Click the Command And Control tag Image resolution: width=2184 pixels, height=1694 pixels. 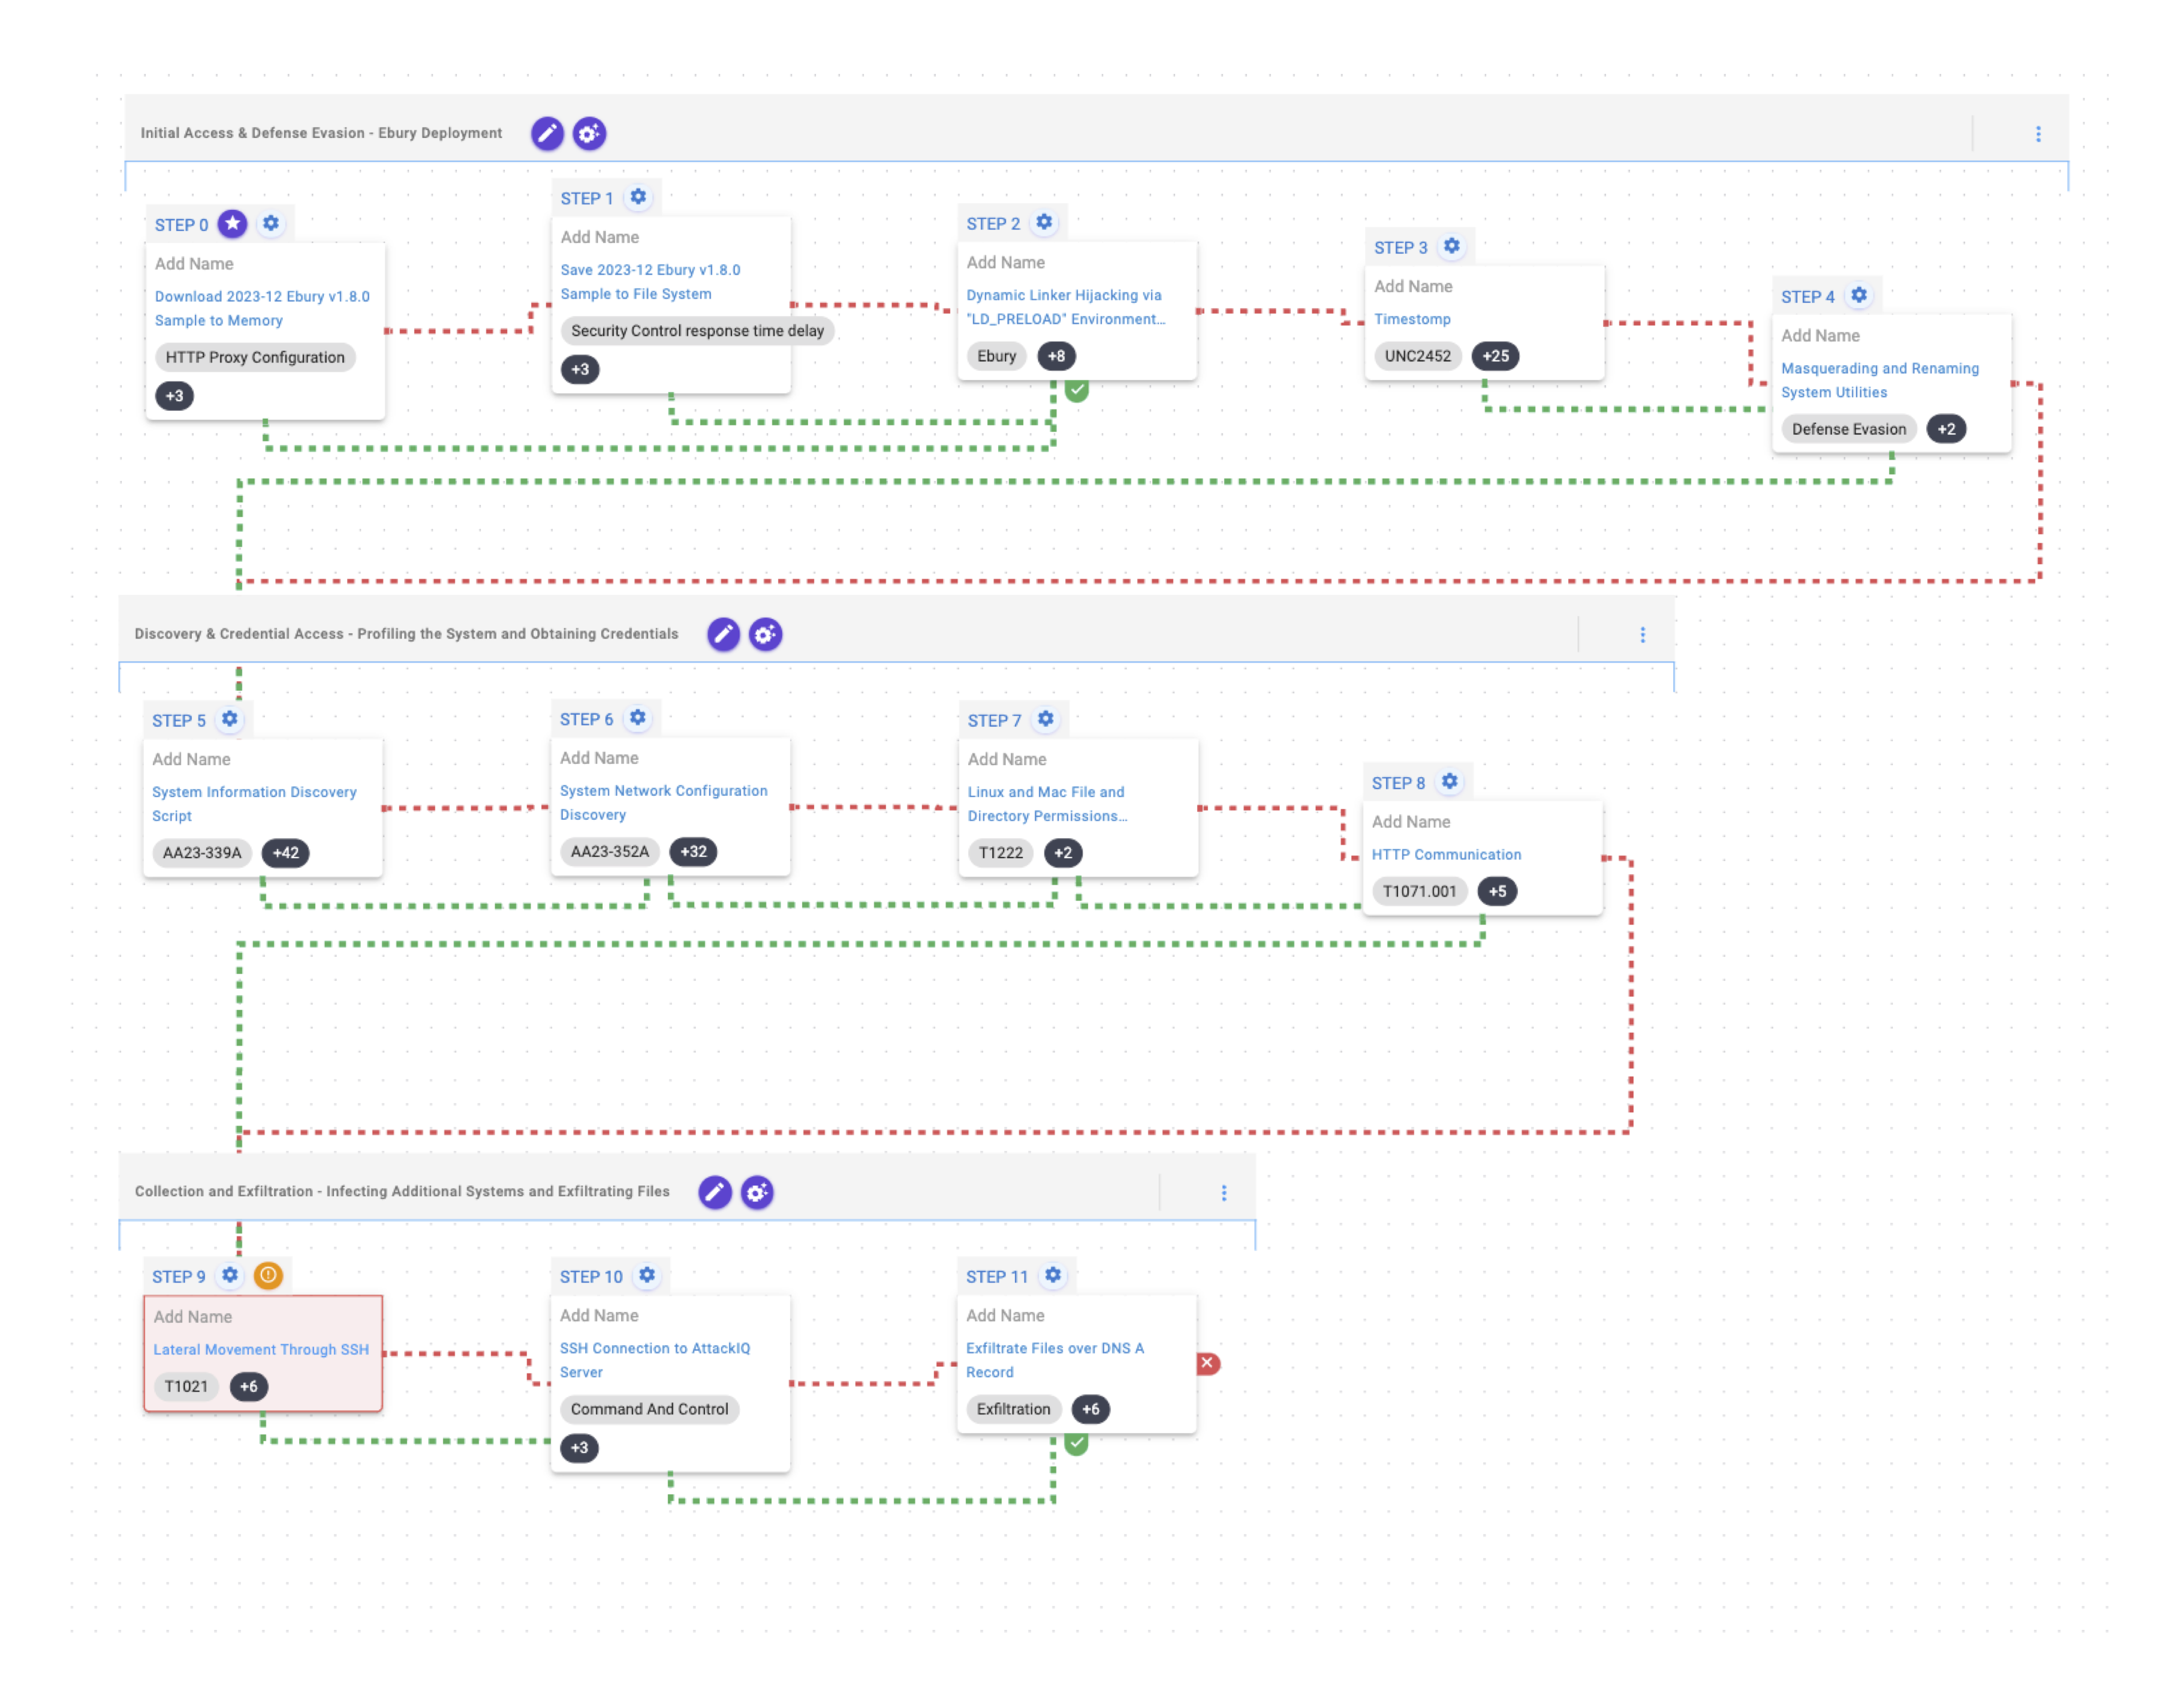point(649,1409)
